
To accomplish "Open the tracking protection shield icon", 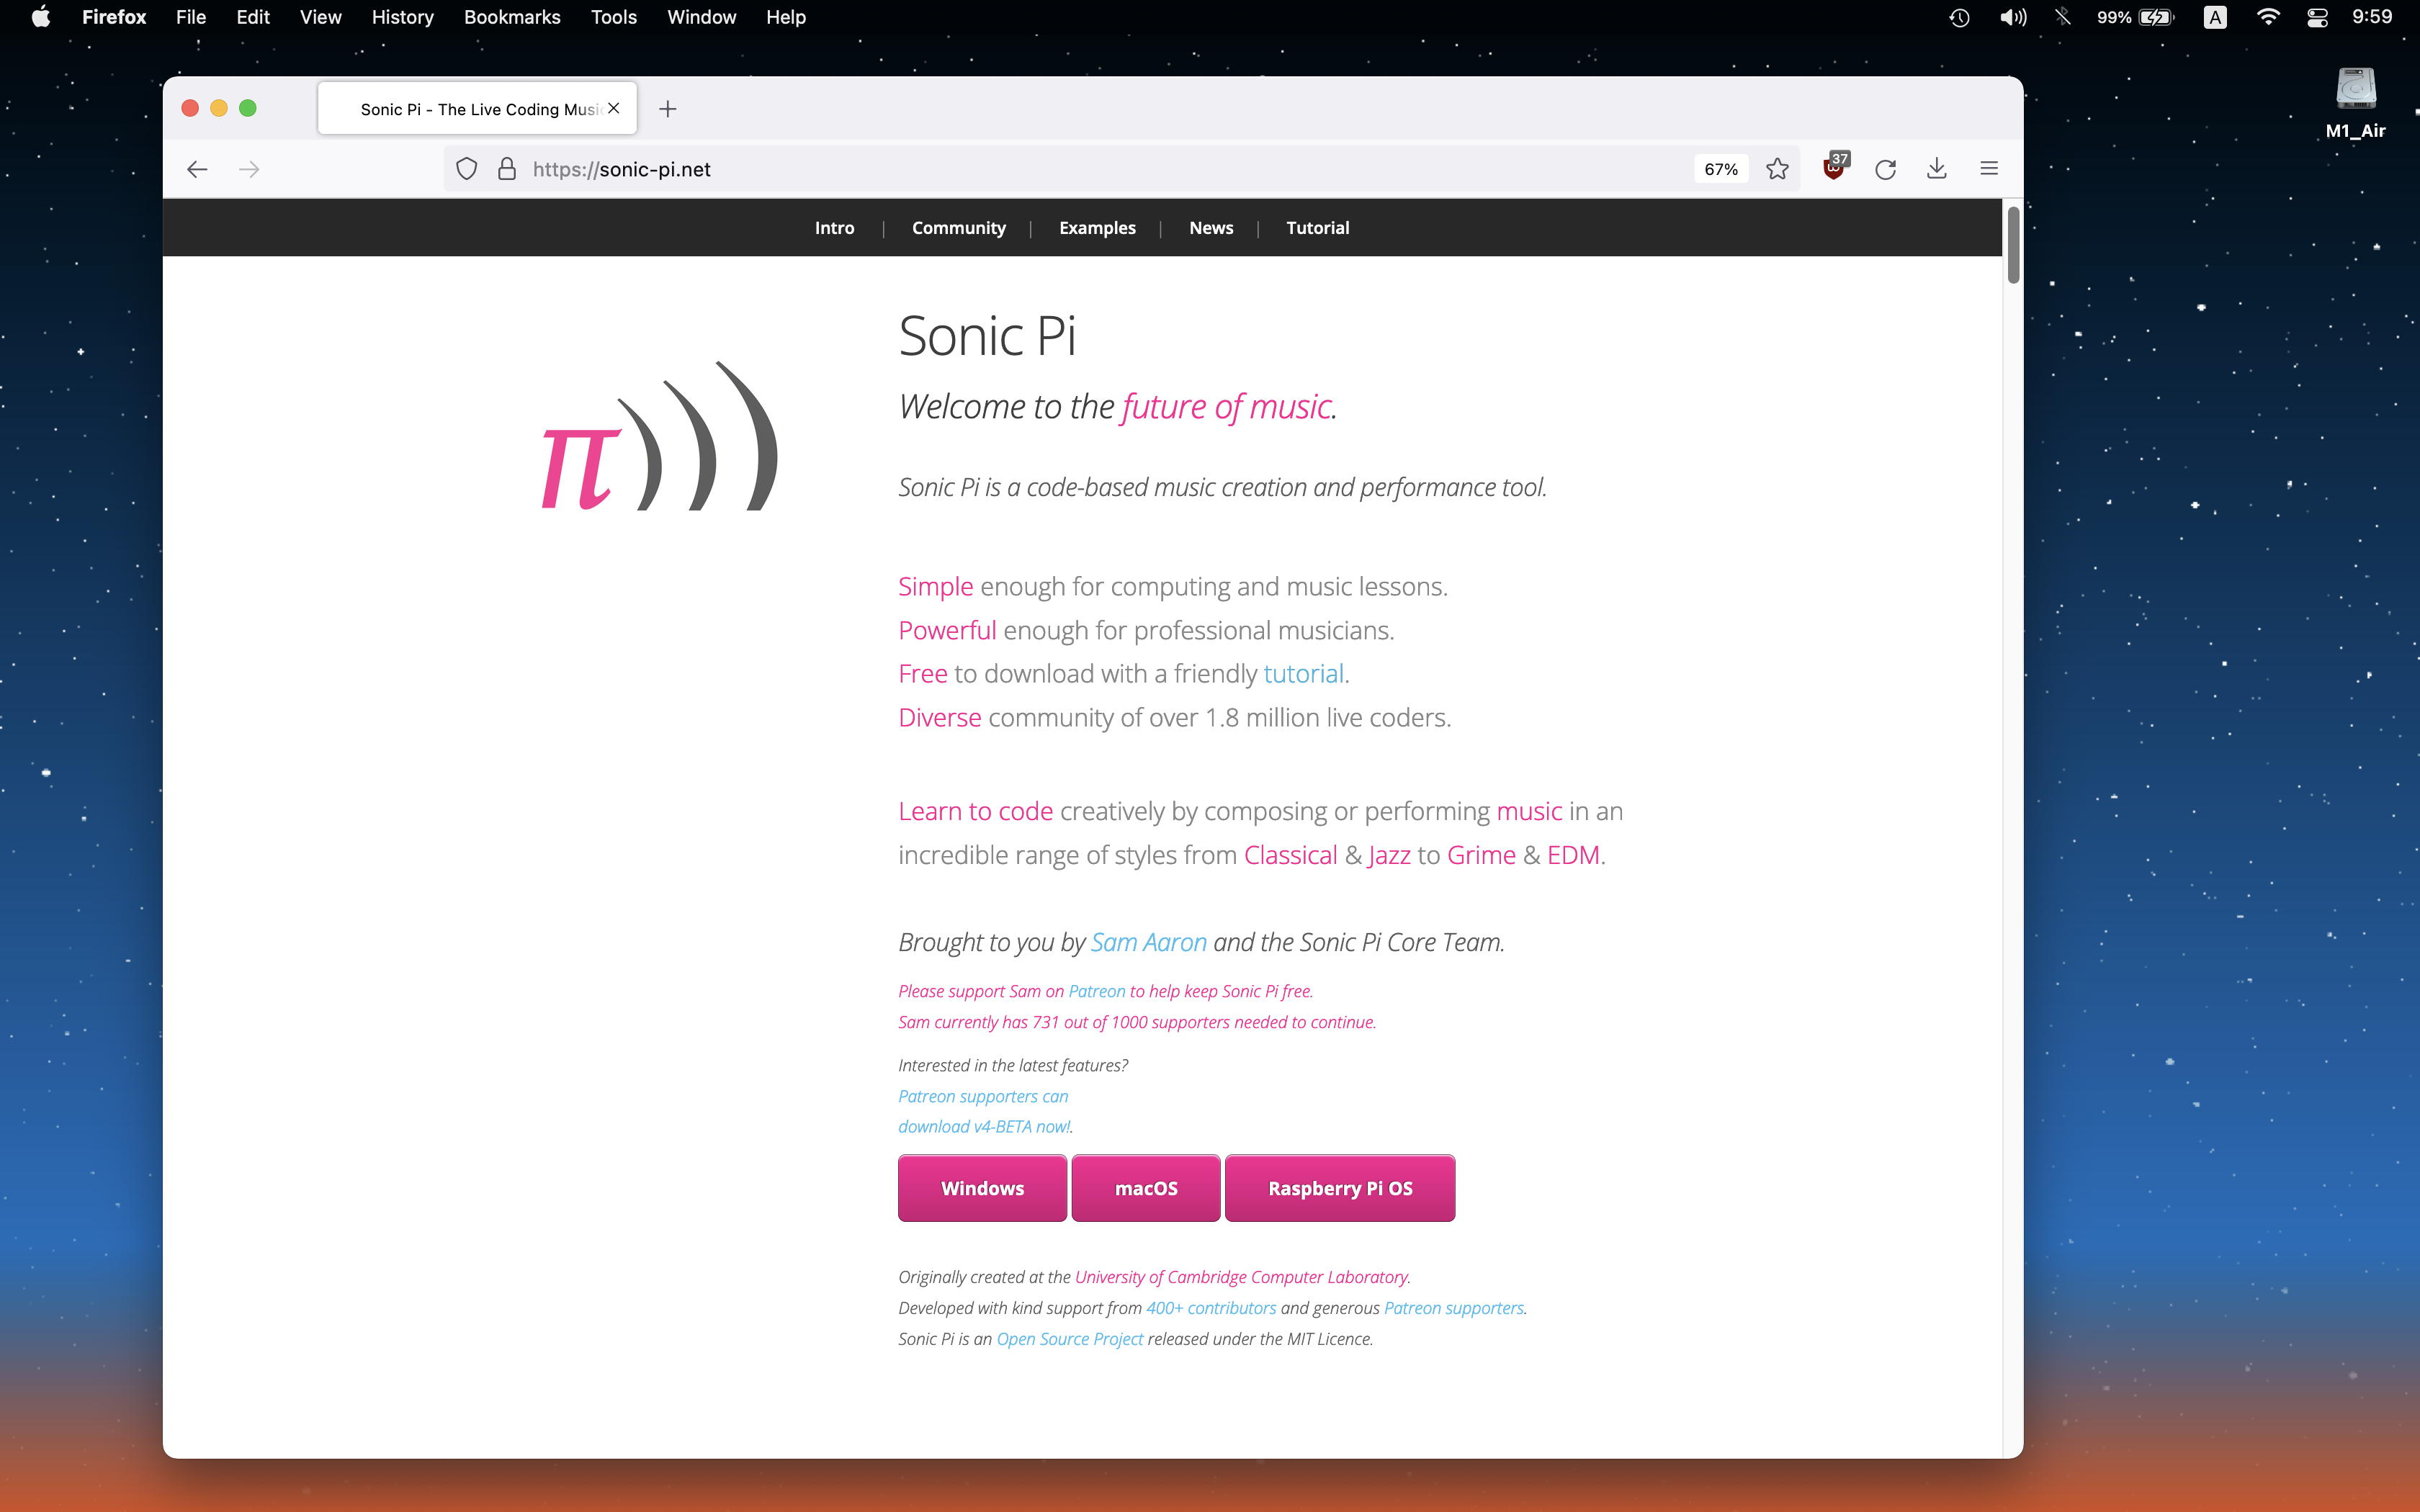I will click(466, 169).
